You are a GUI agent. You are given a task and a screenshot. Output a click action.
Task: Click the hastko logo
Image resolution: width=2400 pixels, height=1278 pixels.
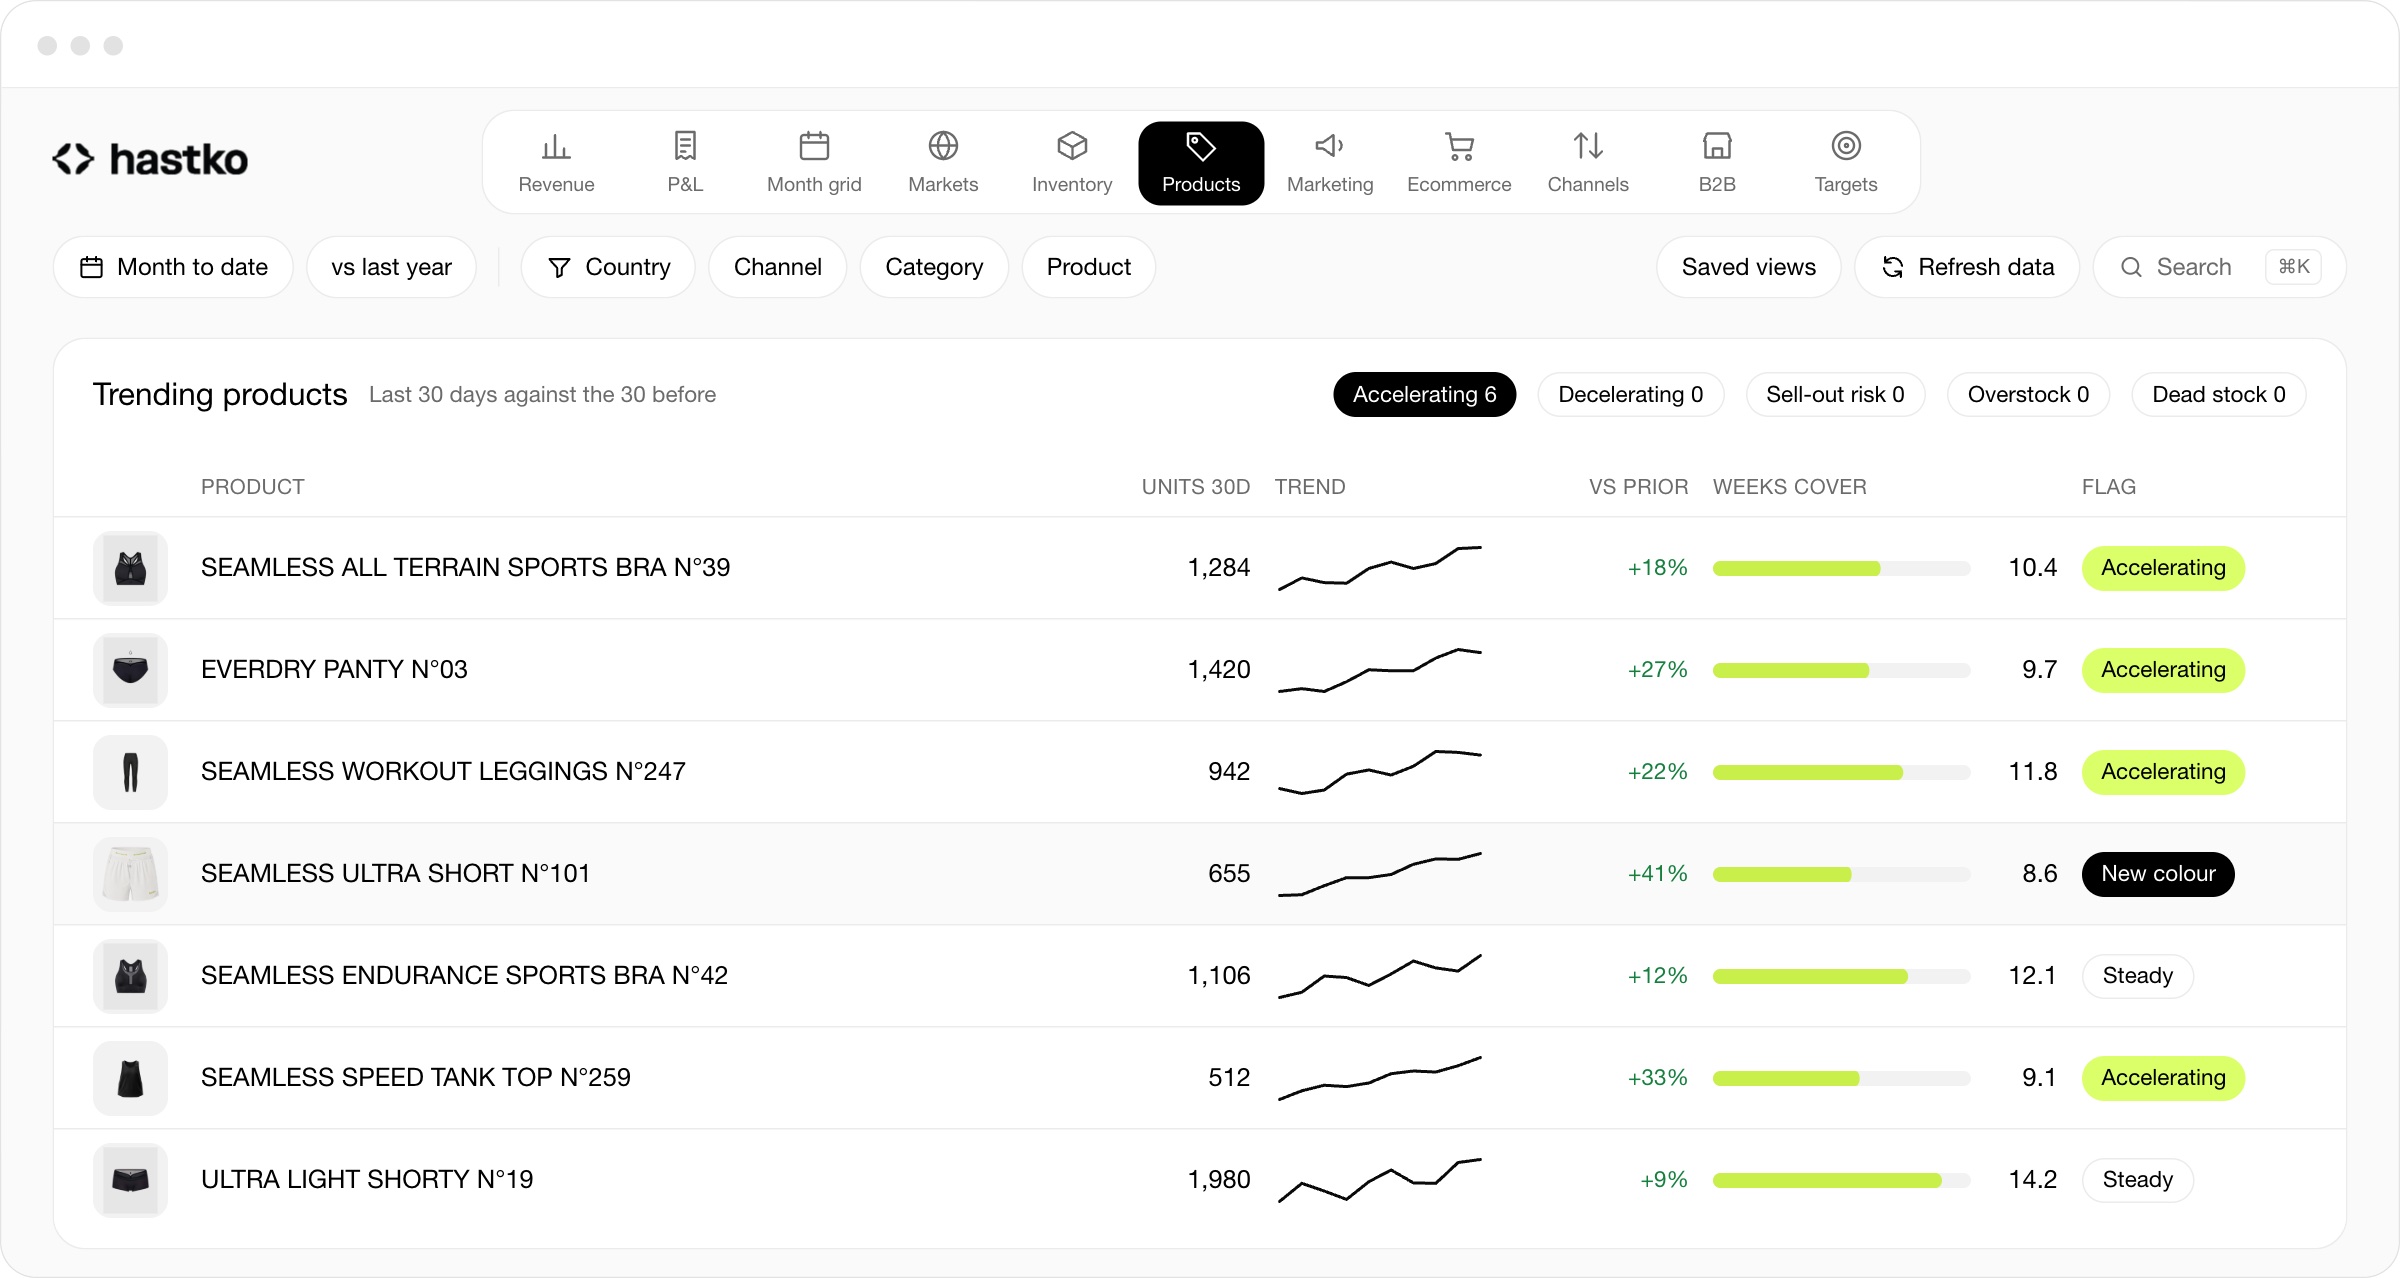tap(150, 159)
